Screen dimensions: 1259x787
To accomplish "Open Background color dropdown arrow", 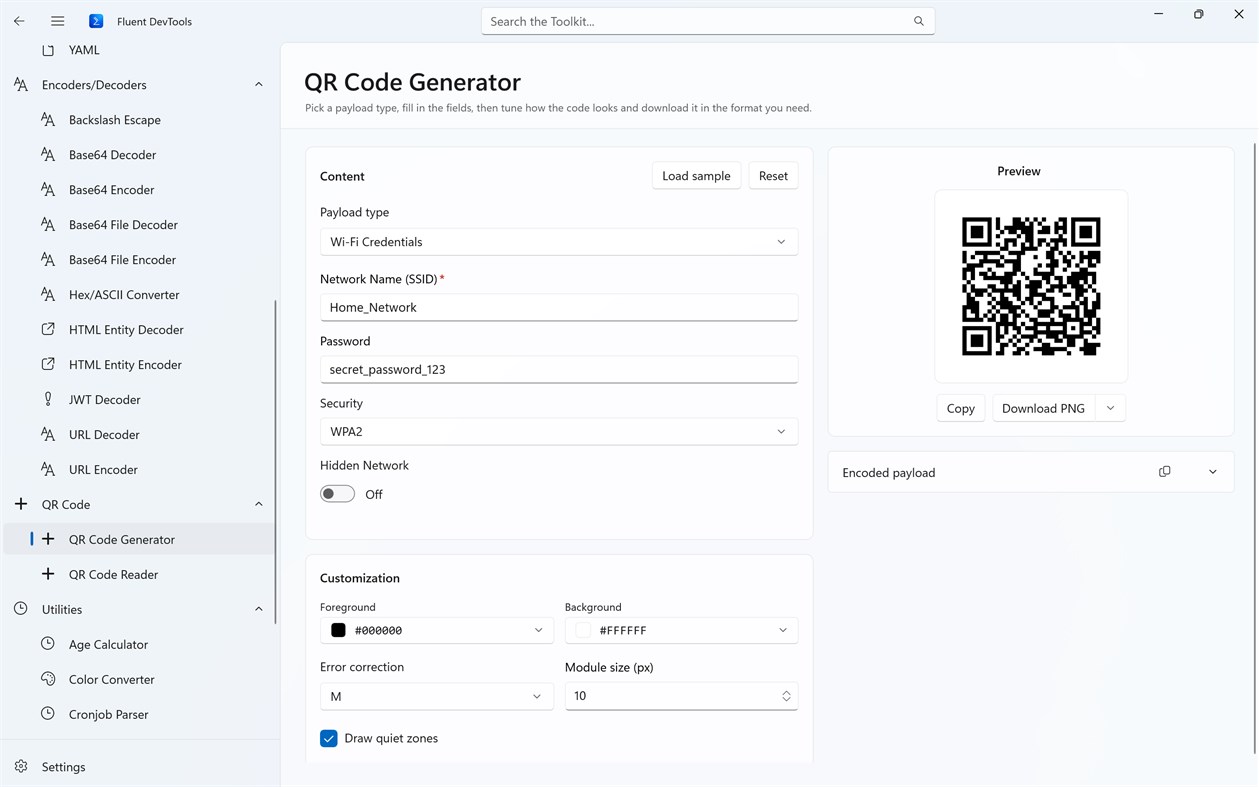I will point(783,630).
